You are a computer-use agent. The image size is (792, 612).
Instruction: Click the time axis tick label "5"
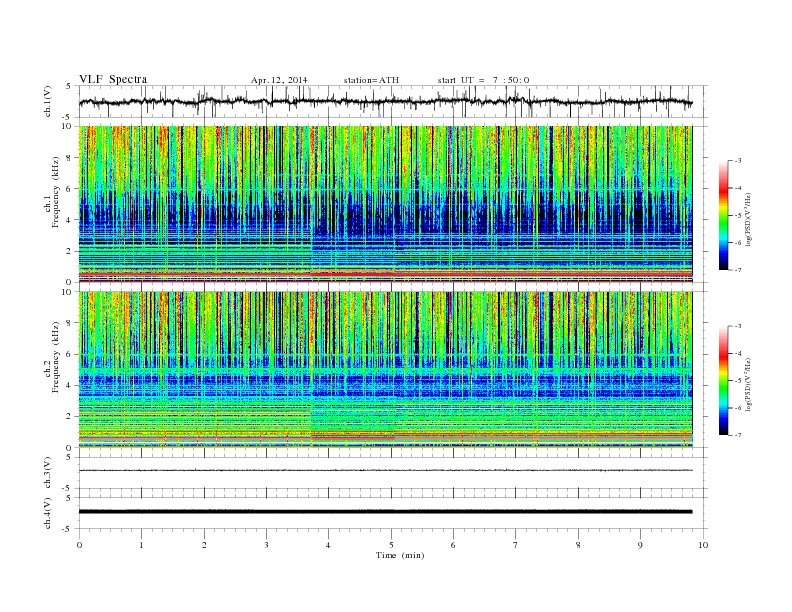tap(391, 545)
